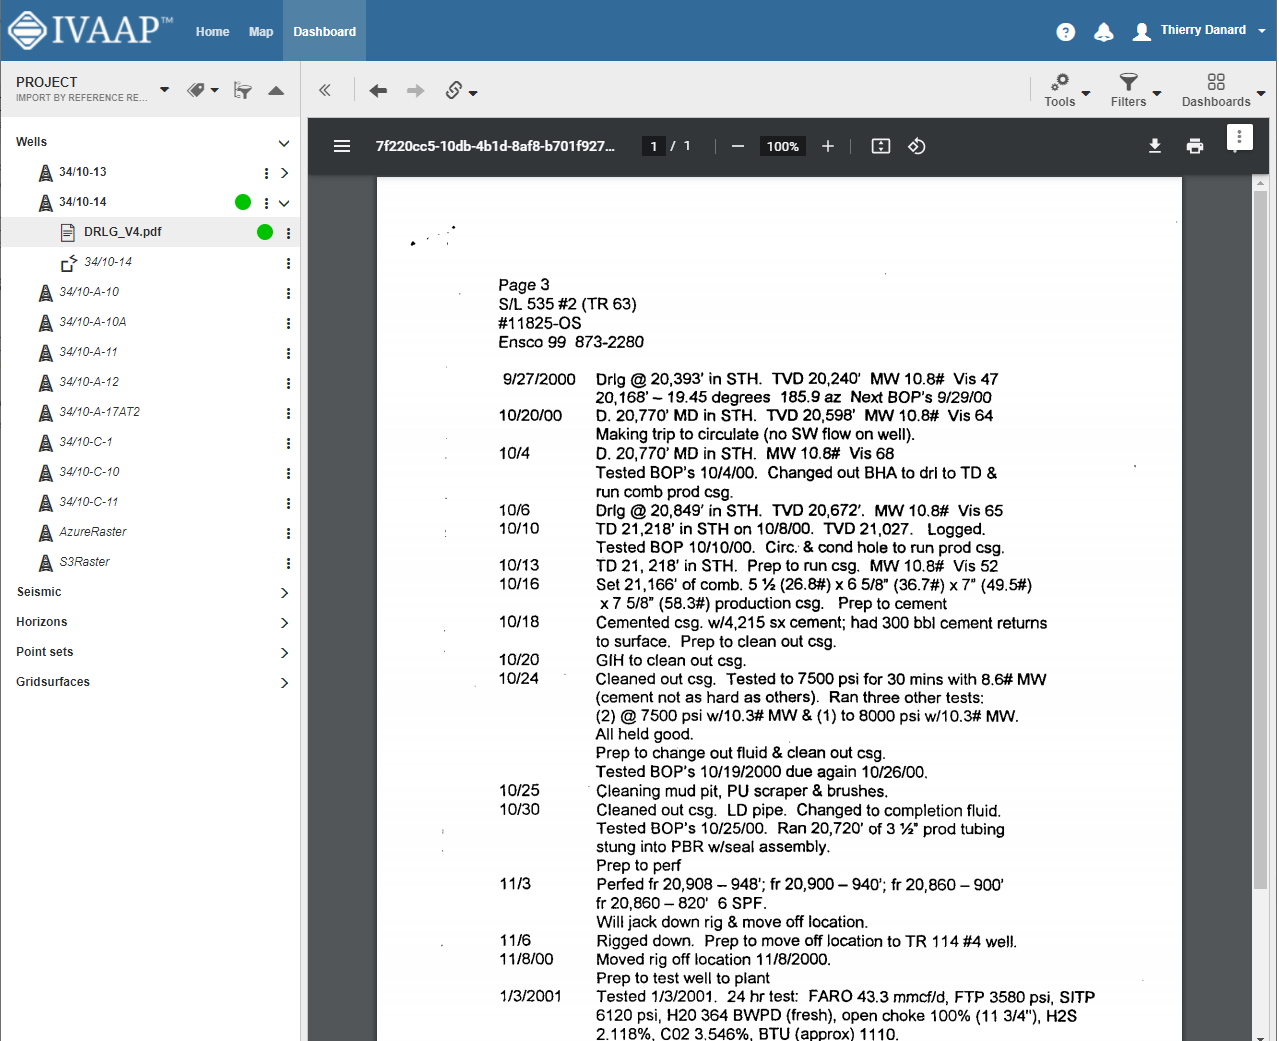Open options menu for S3Raster
This screenshot has height=1041, width=1279.
[288, 563]
